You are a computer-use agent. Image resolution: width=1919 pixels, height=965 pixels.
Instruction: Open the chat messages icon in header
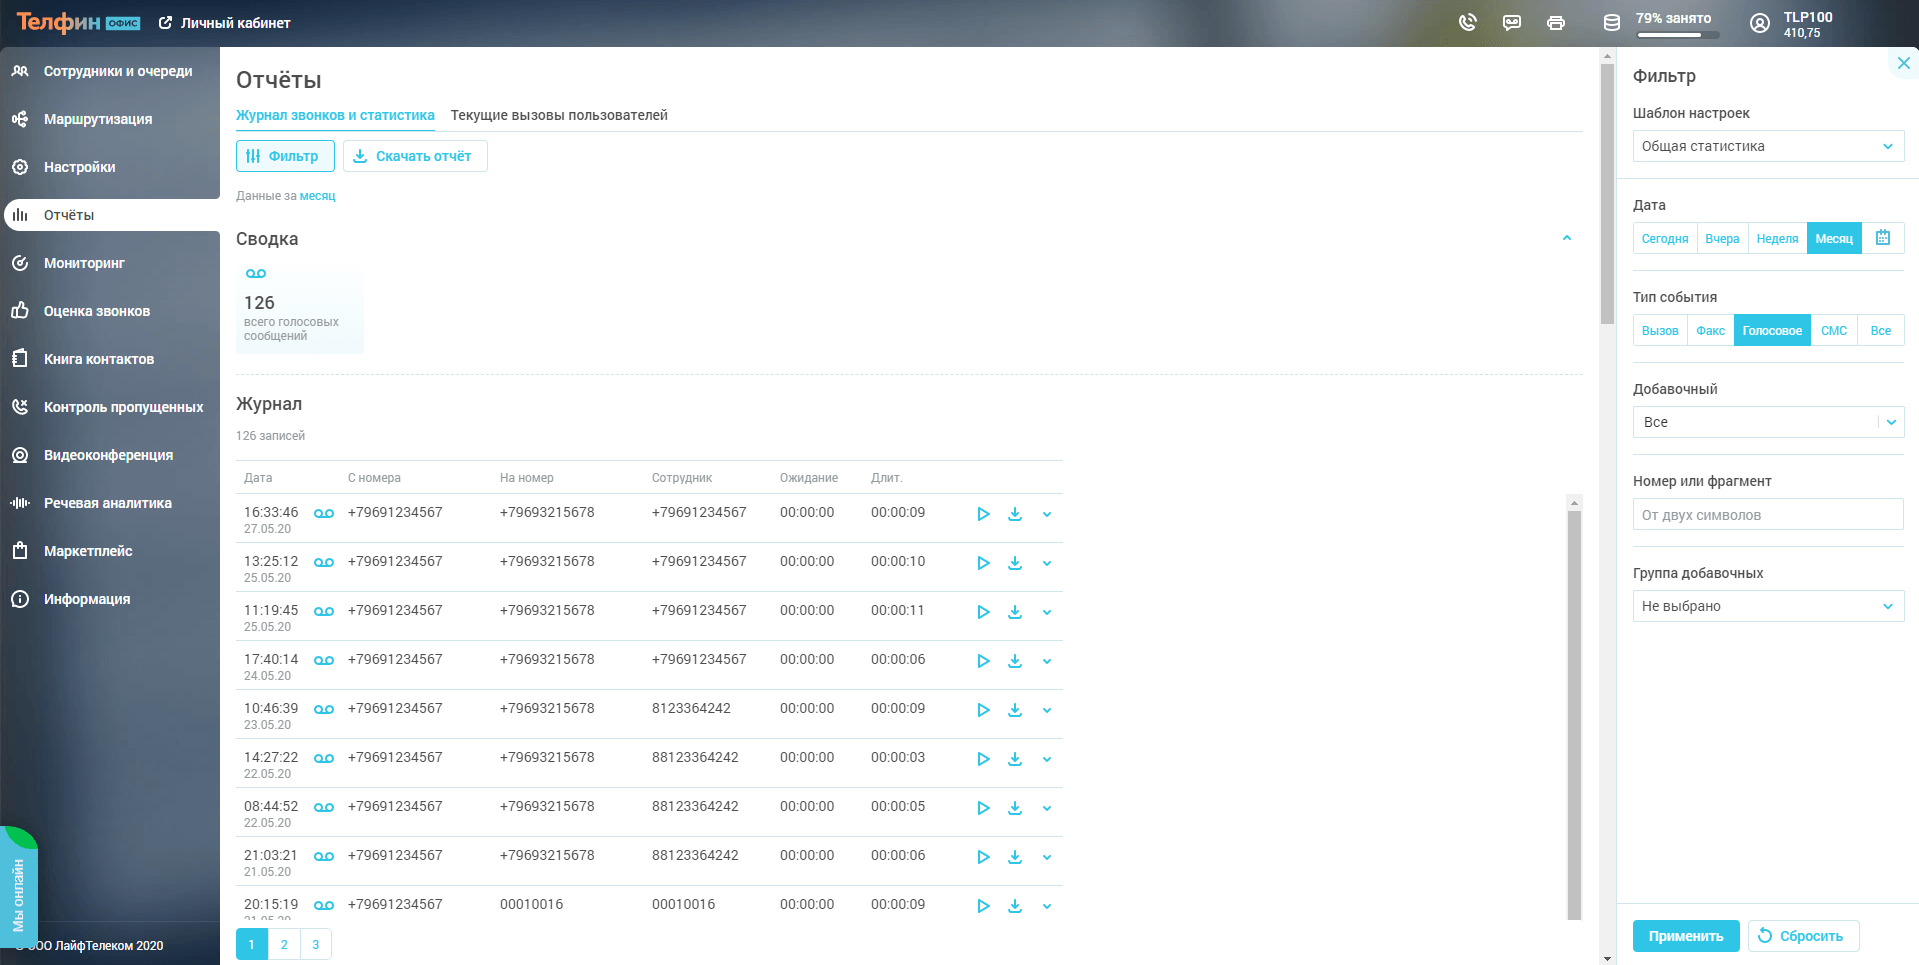(1511, 22)
